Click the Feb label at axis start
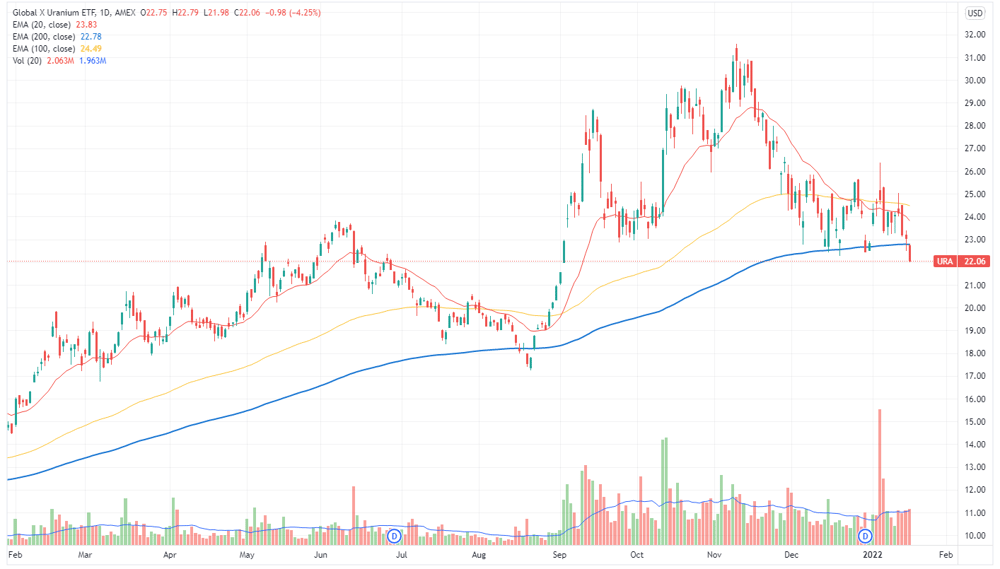 [x=15, y=555]
